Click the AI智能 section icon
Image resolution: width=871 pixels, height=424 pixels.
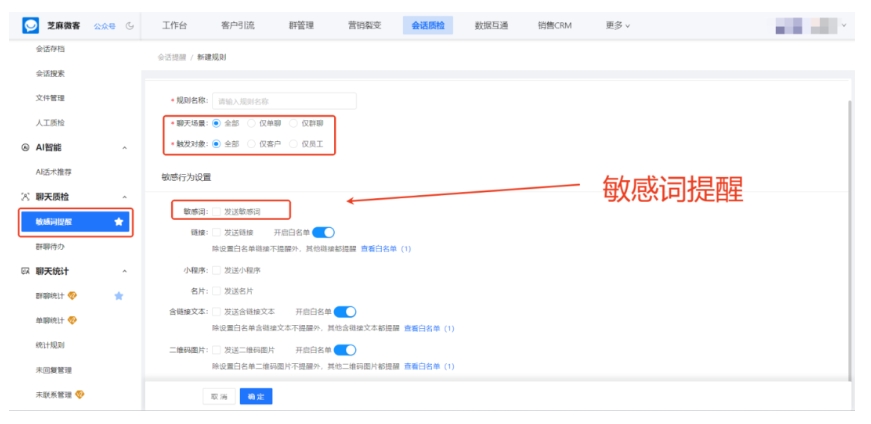pos(26,147)
